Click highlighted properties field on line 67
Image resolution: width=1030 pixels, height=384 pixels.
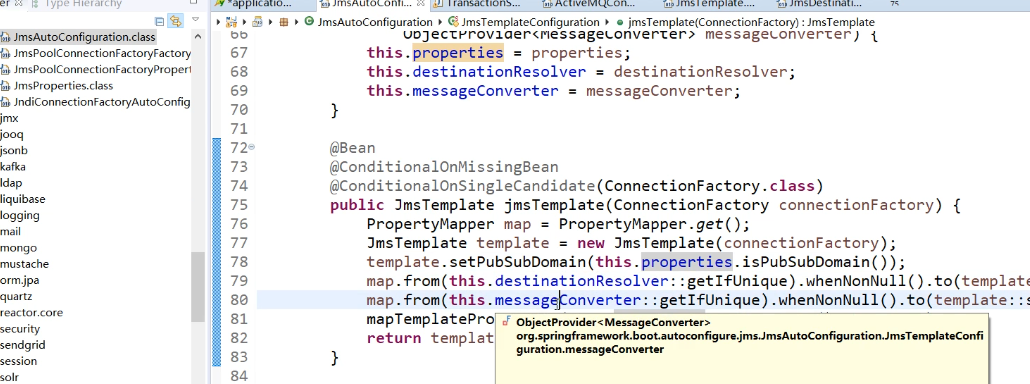pyautogui.click(x=458, y=53)
